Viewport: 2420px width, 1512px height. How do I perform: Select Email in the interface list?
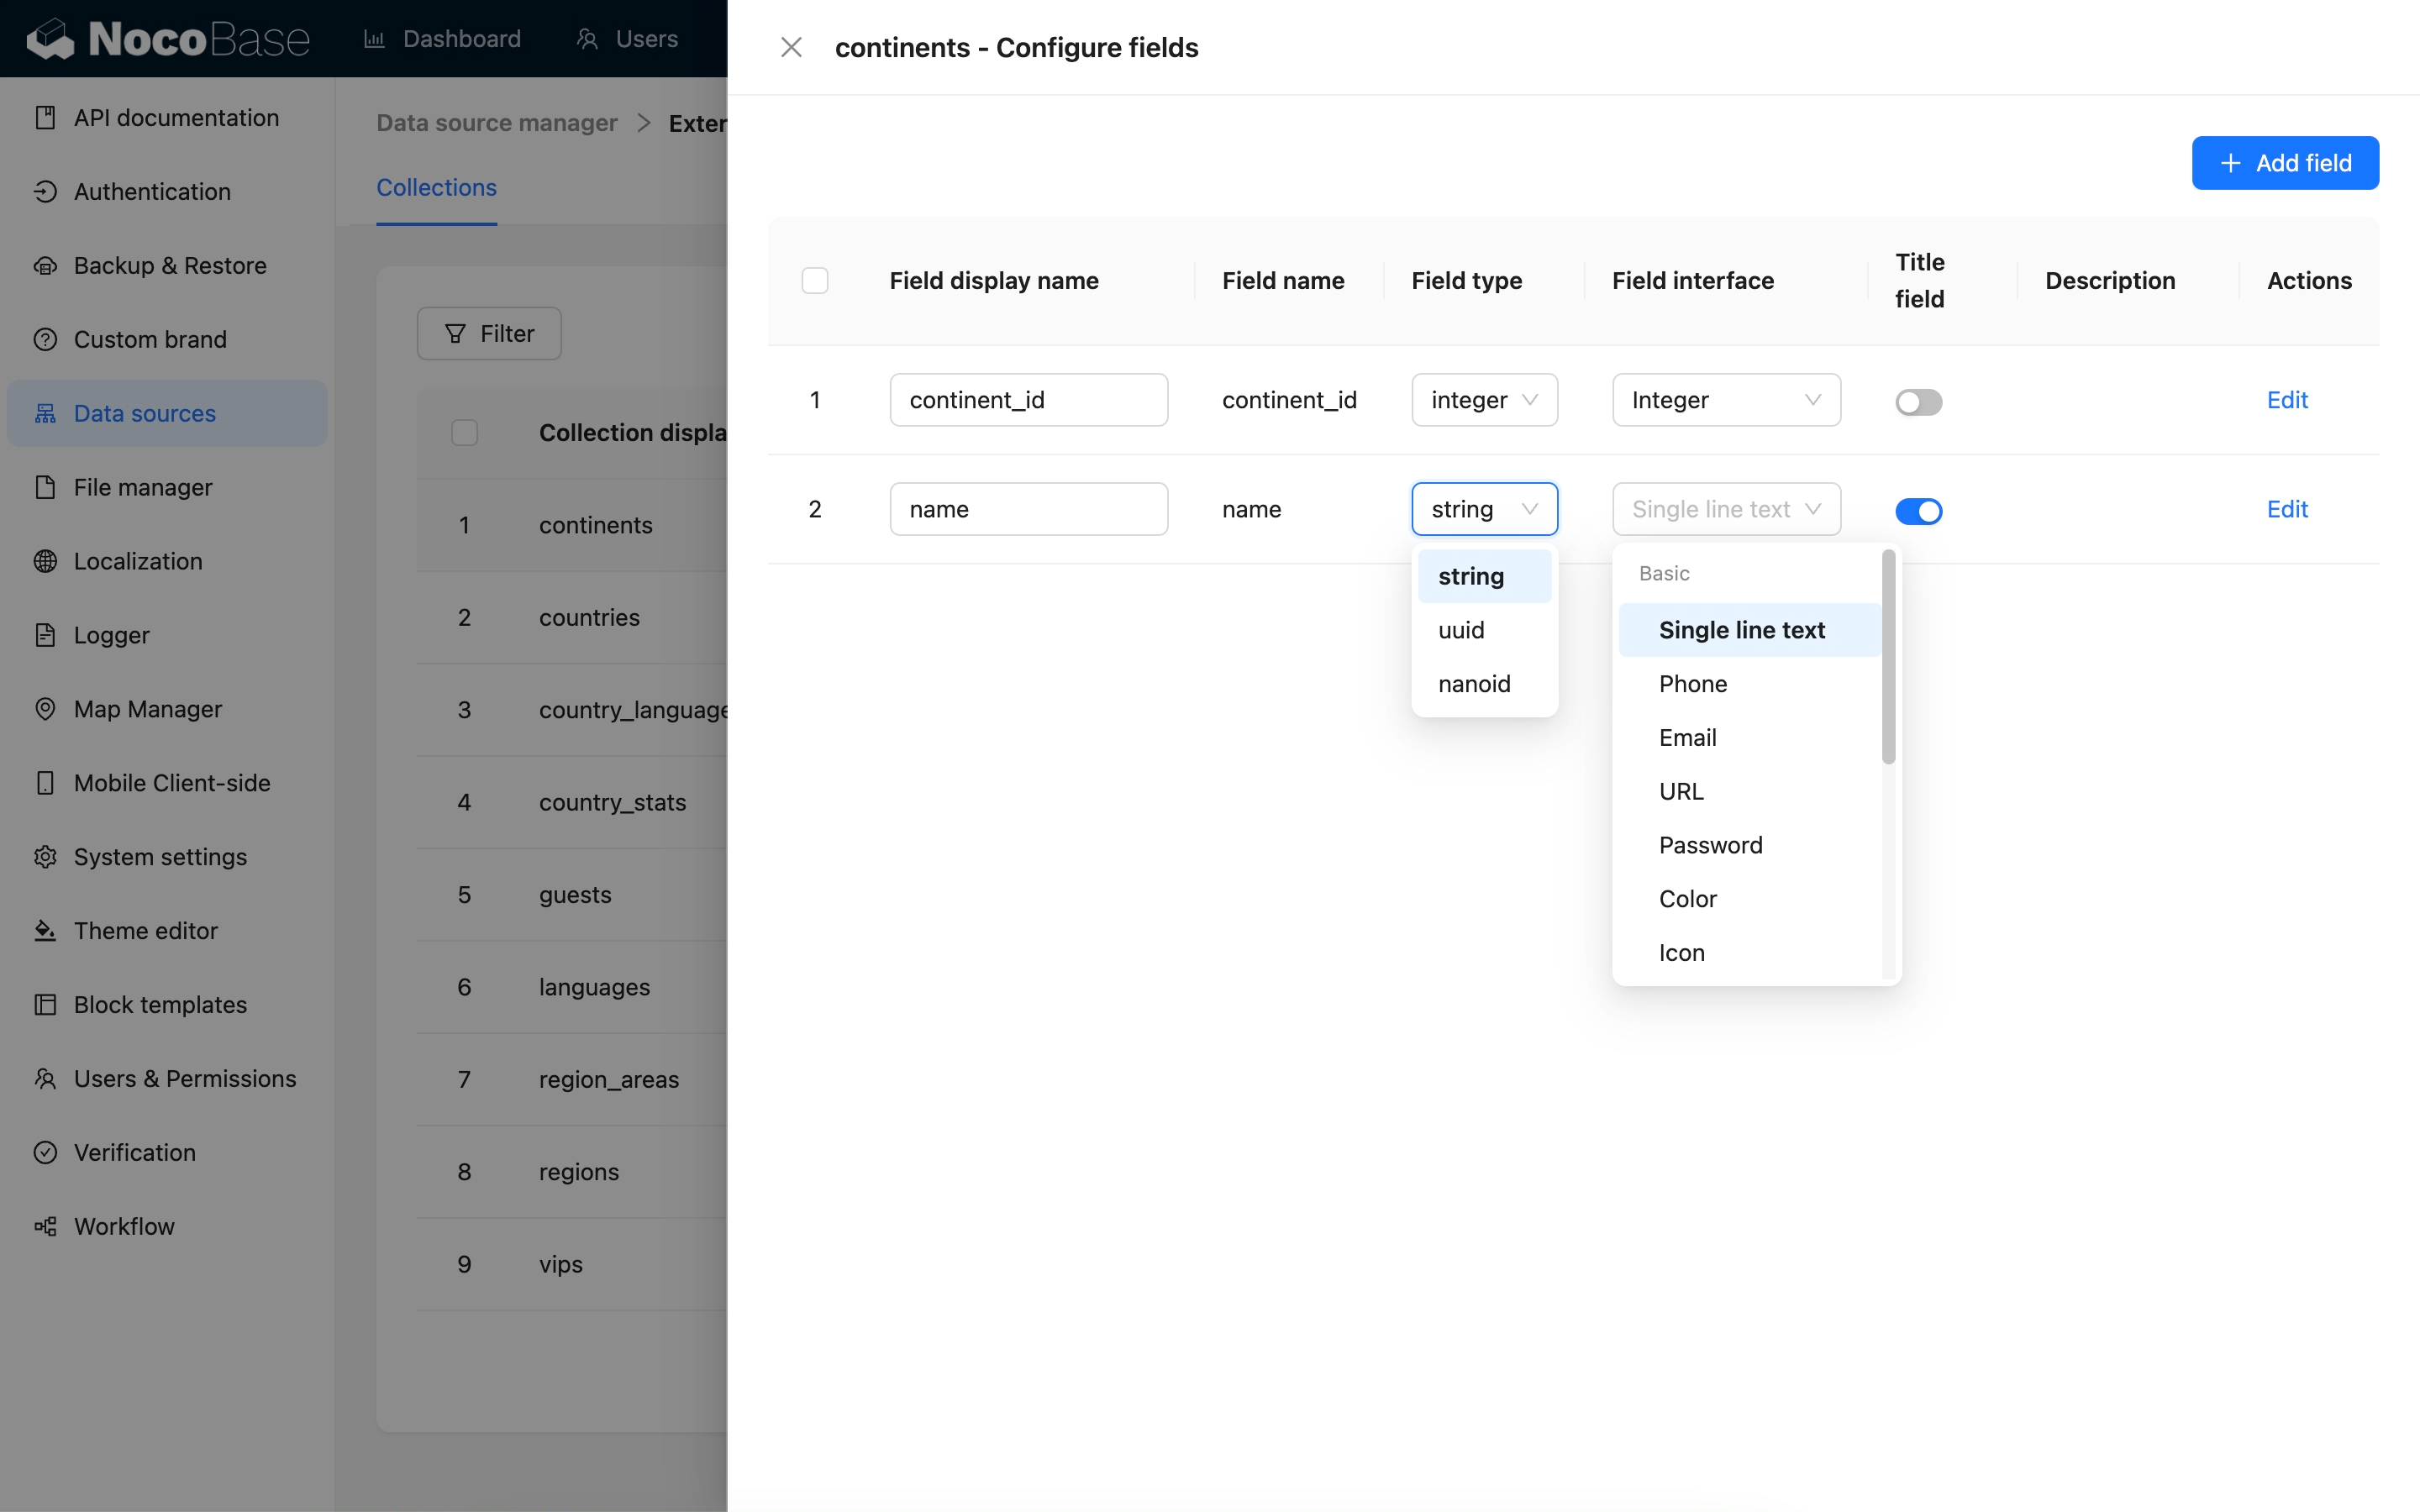(1687, 738)
